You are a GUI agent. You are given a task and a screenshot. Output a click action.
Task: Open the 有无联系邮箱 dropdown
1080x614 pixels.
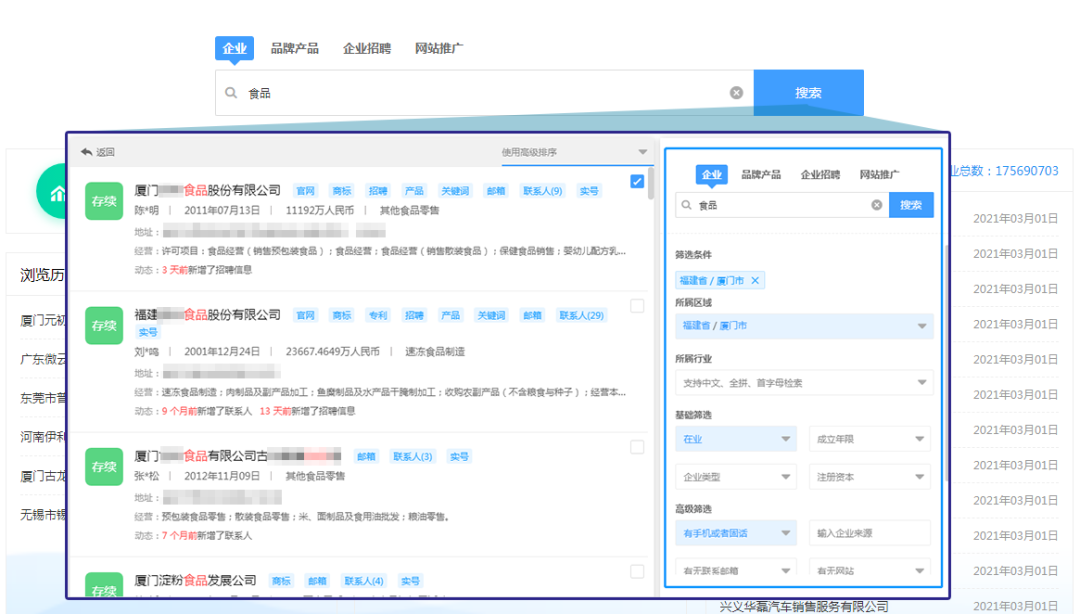[x=736, y=569]
